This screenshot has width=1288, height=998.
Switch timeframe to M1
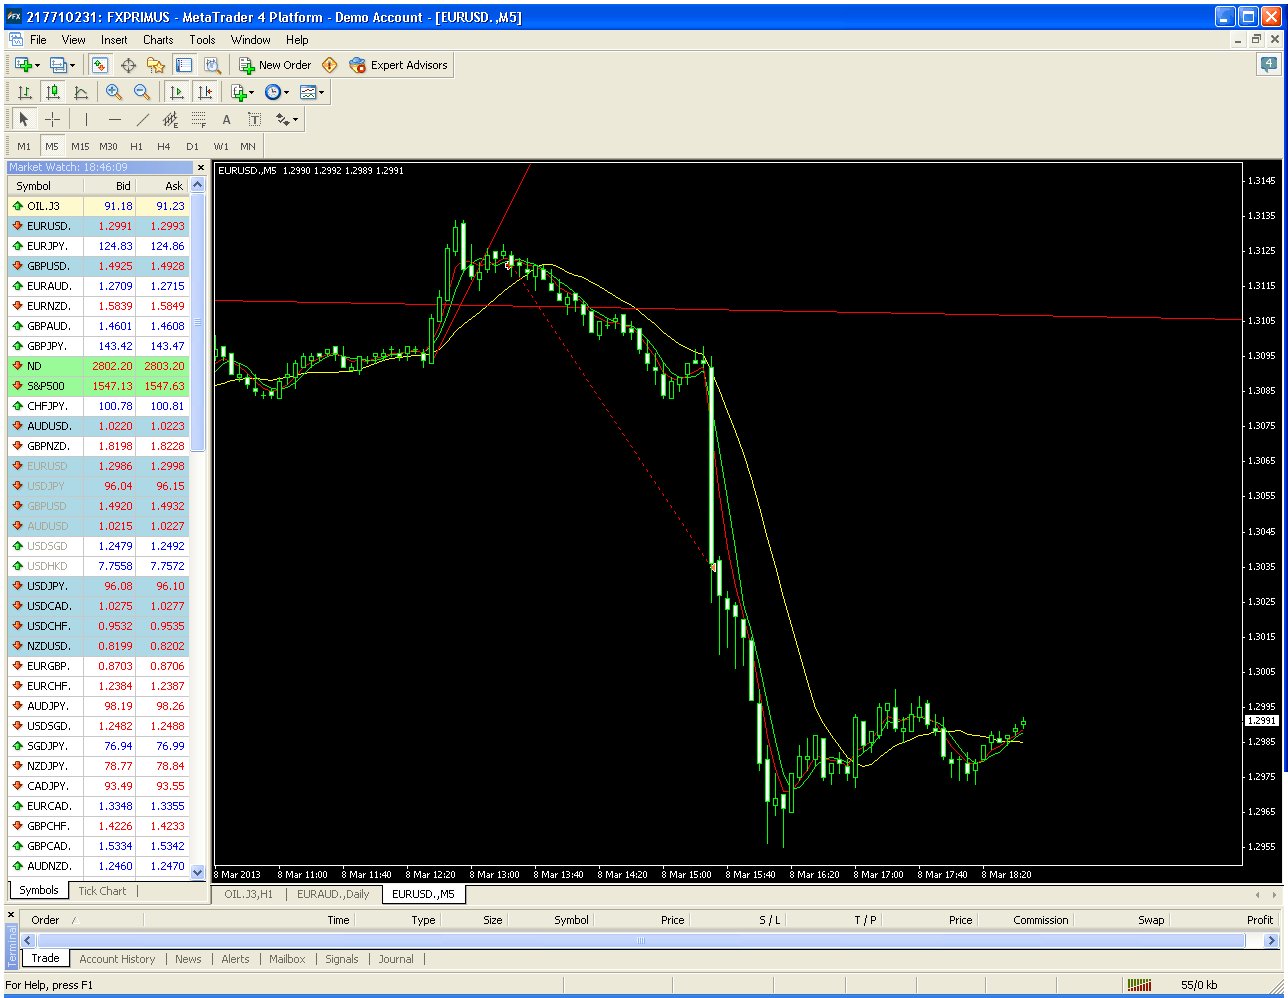click(24, 146)
